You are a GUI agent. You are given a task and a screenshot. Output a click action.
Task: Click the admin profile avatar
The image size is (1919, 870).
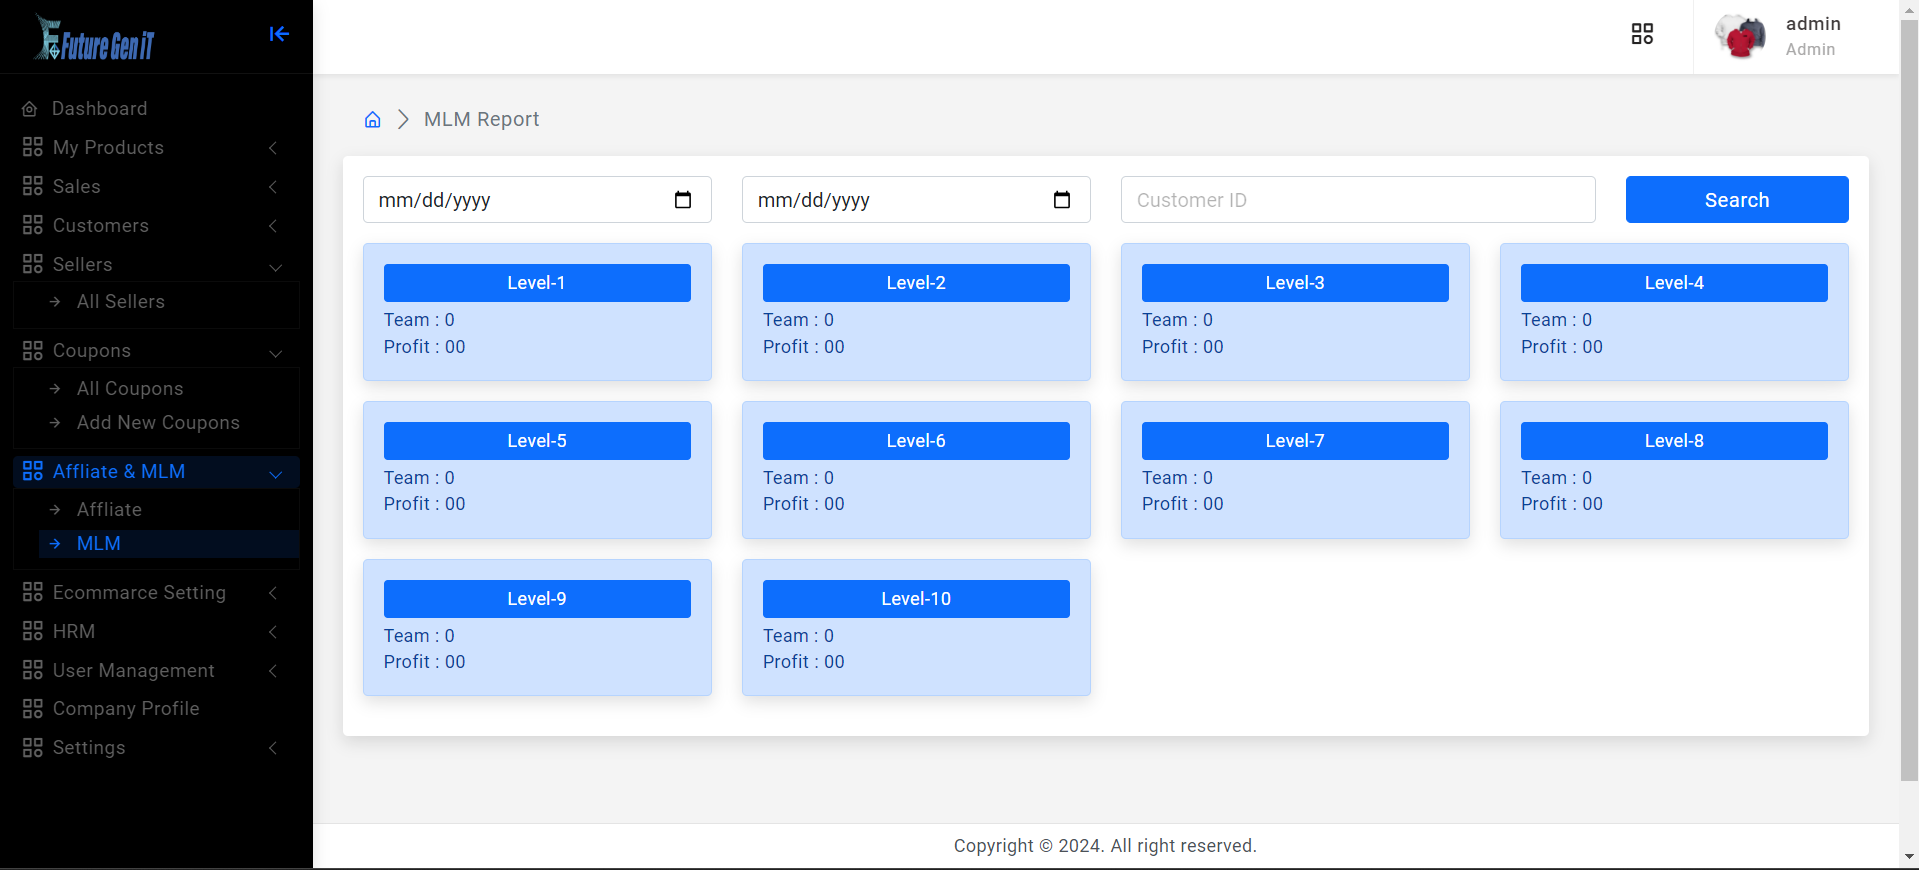(1740, 37)
